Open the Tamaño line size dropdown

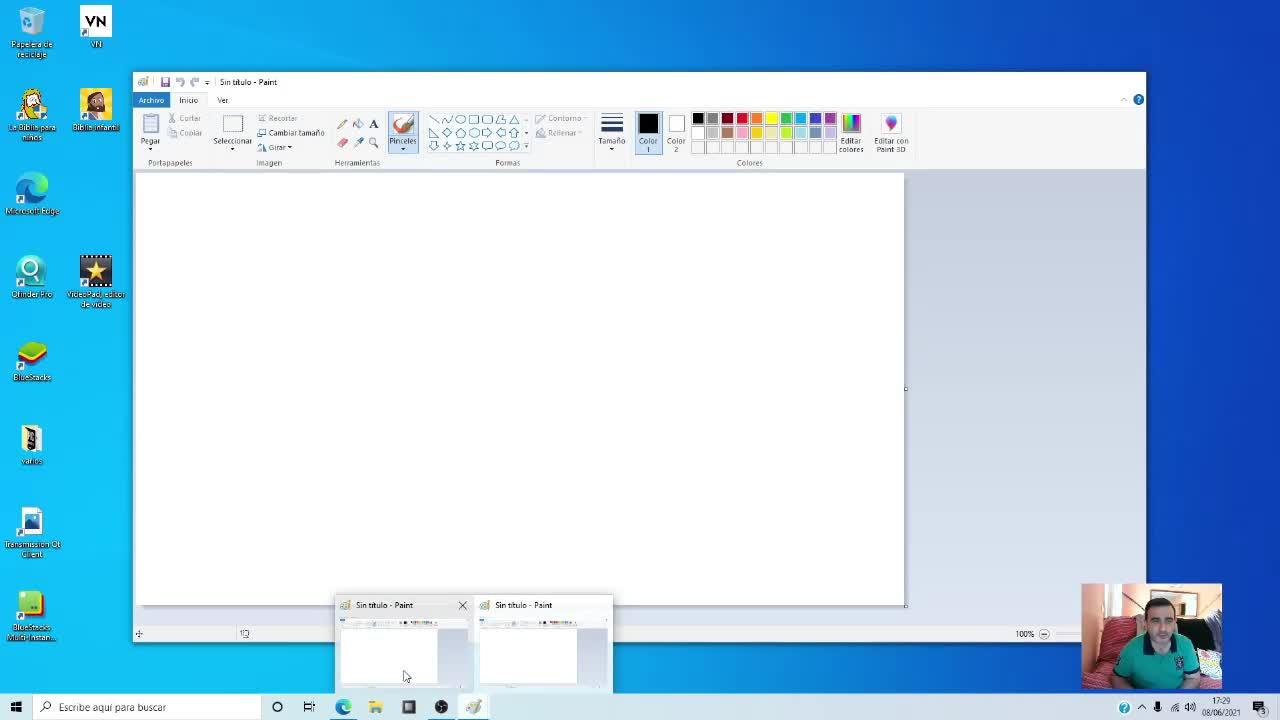[x=612, y=132]
